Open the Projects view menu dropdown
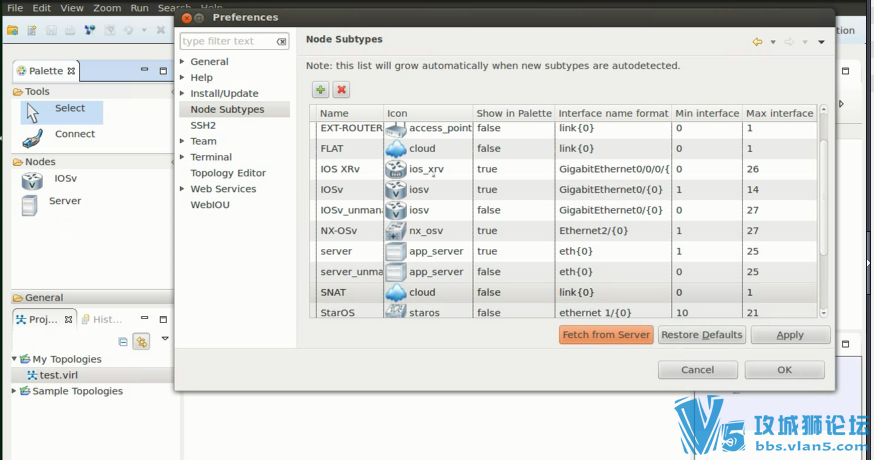The height and width of the screenshot is (460, 874). pos(165,338)
